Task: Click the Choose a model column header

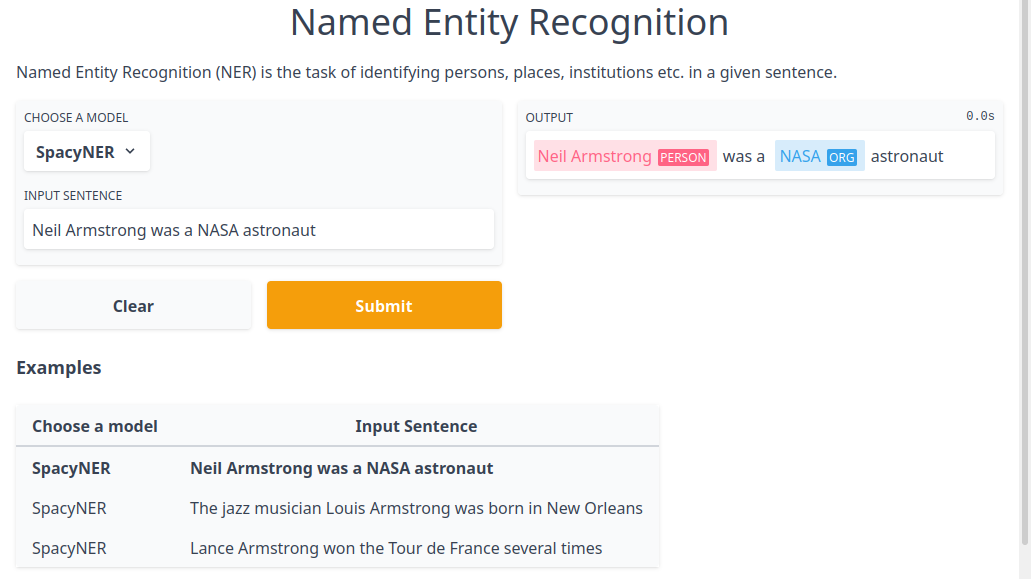Action: tap(94, 426)
